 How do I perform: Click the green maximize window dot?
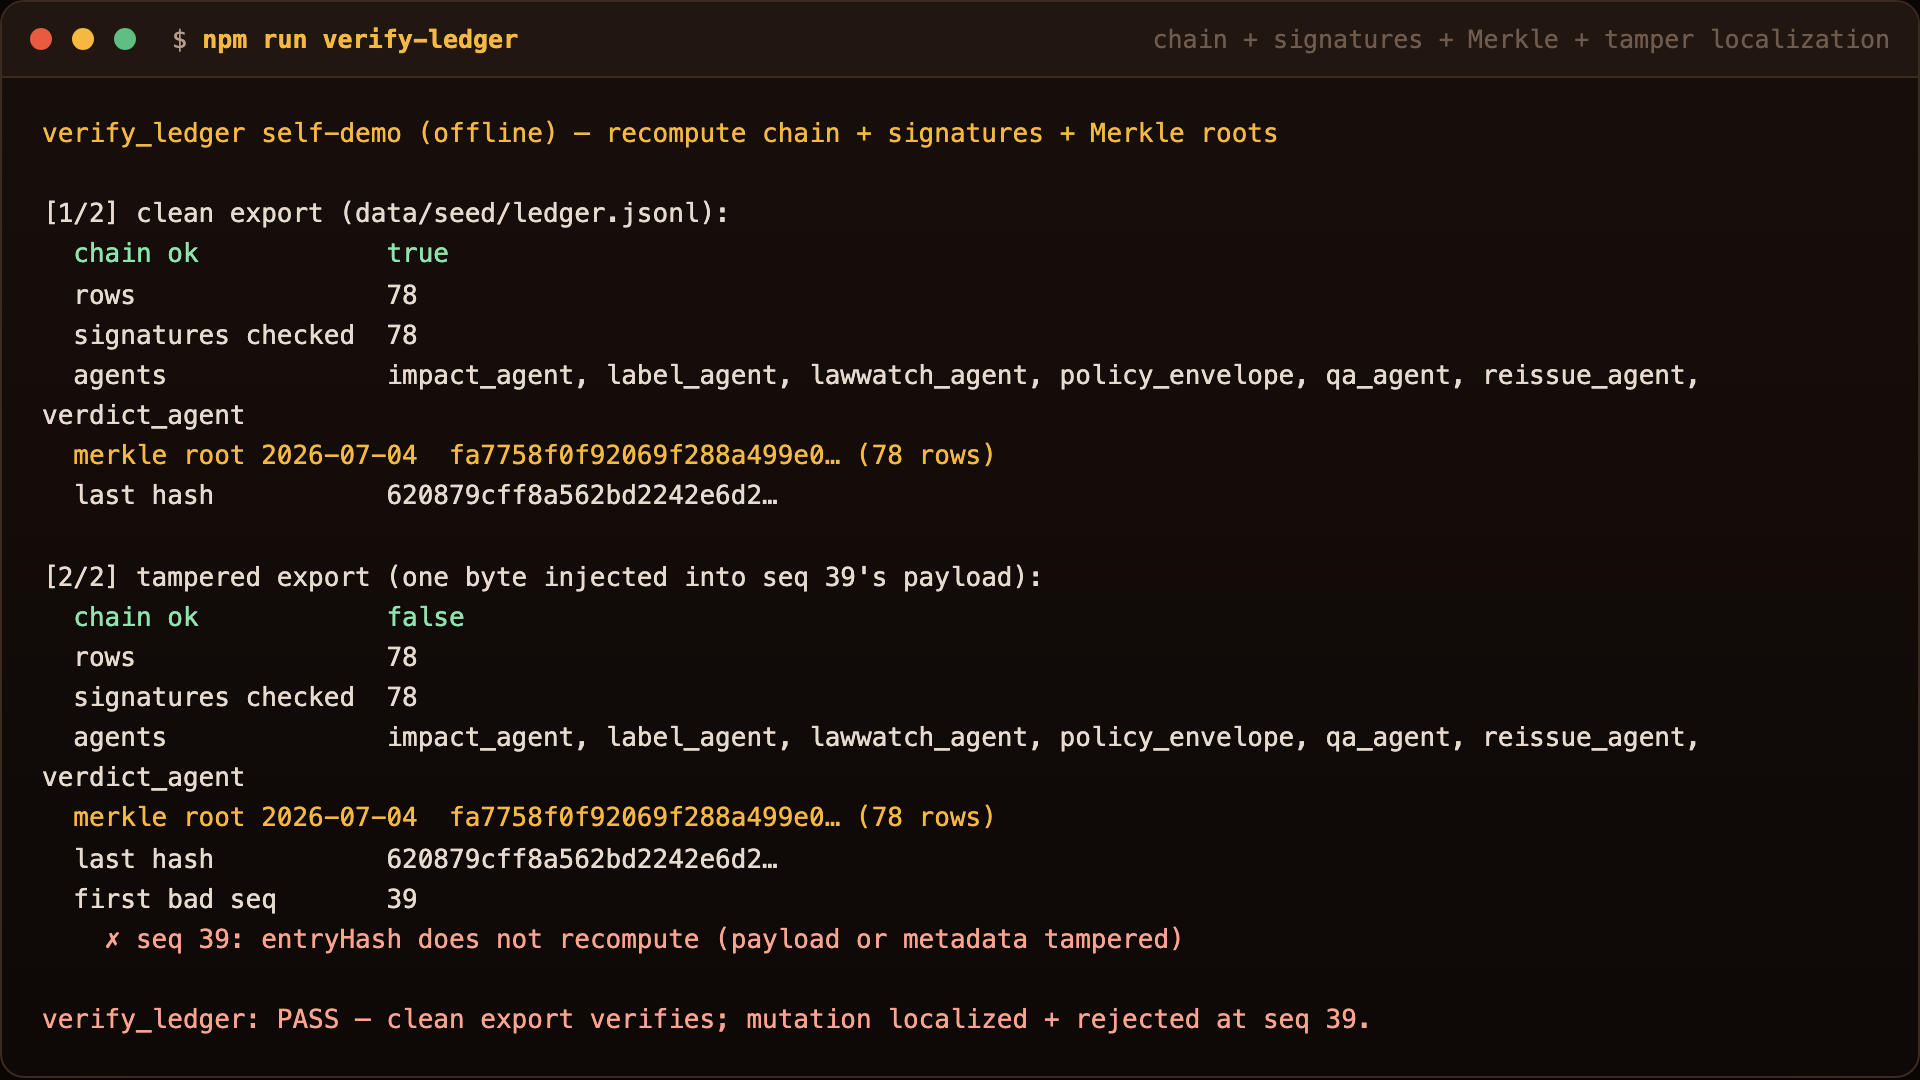tap(125, 39)
